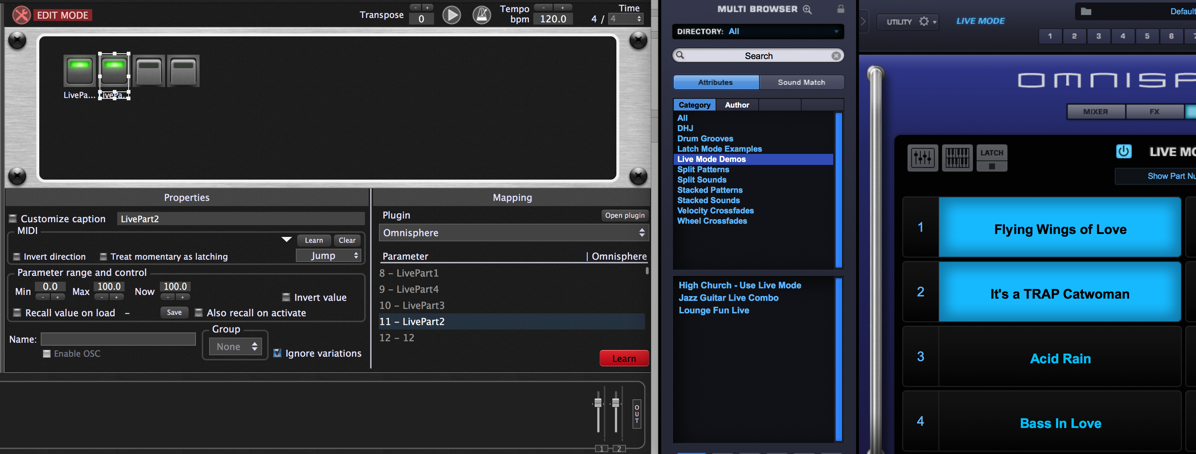The width and height of the screenshot is (1196, 454).
Task: Select the second green LivePart button widget
Action: pyautogui.click(x=113, y=70)
